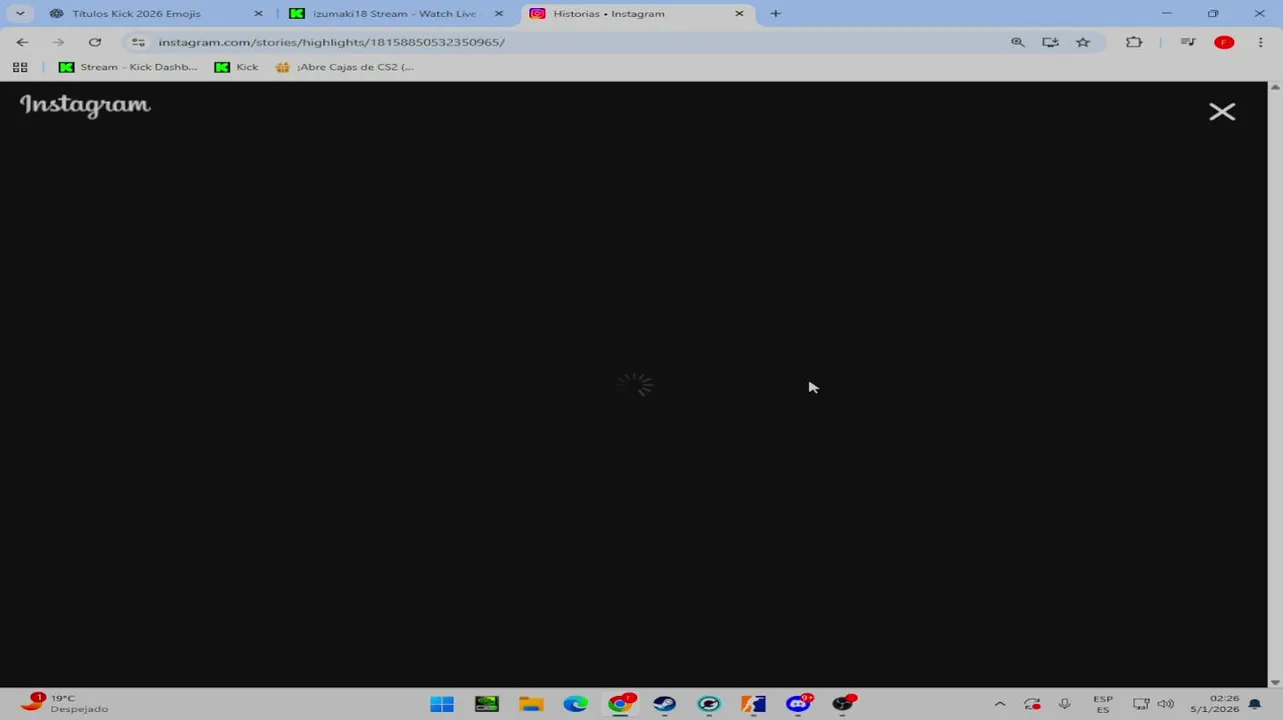The image size is (1283, 720).
Task: Open a new browser tab
Action: tap(775, 14)
